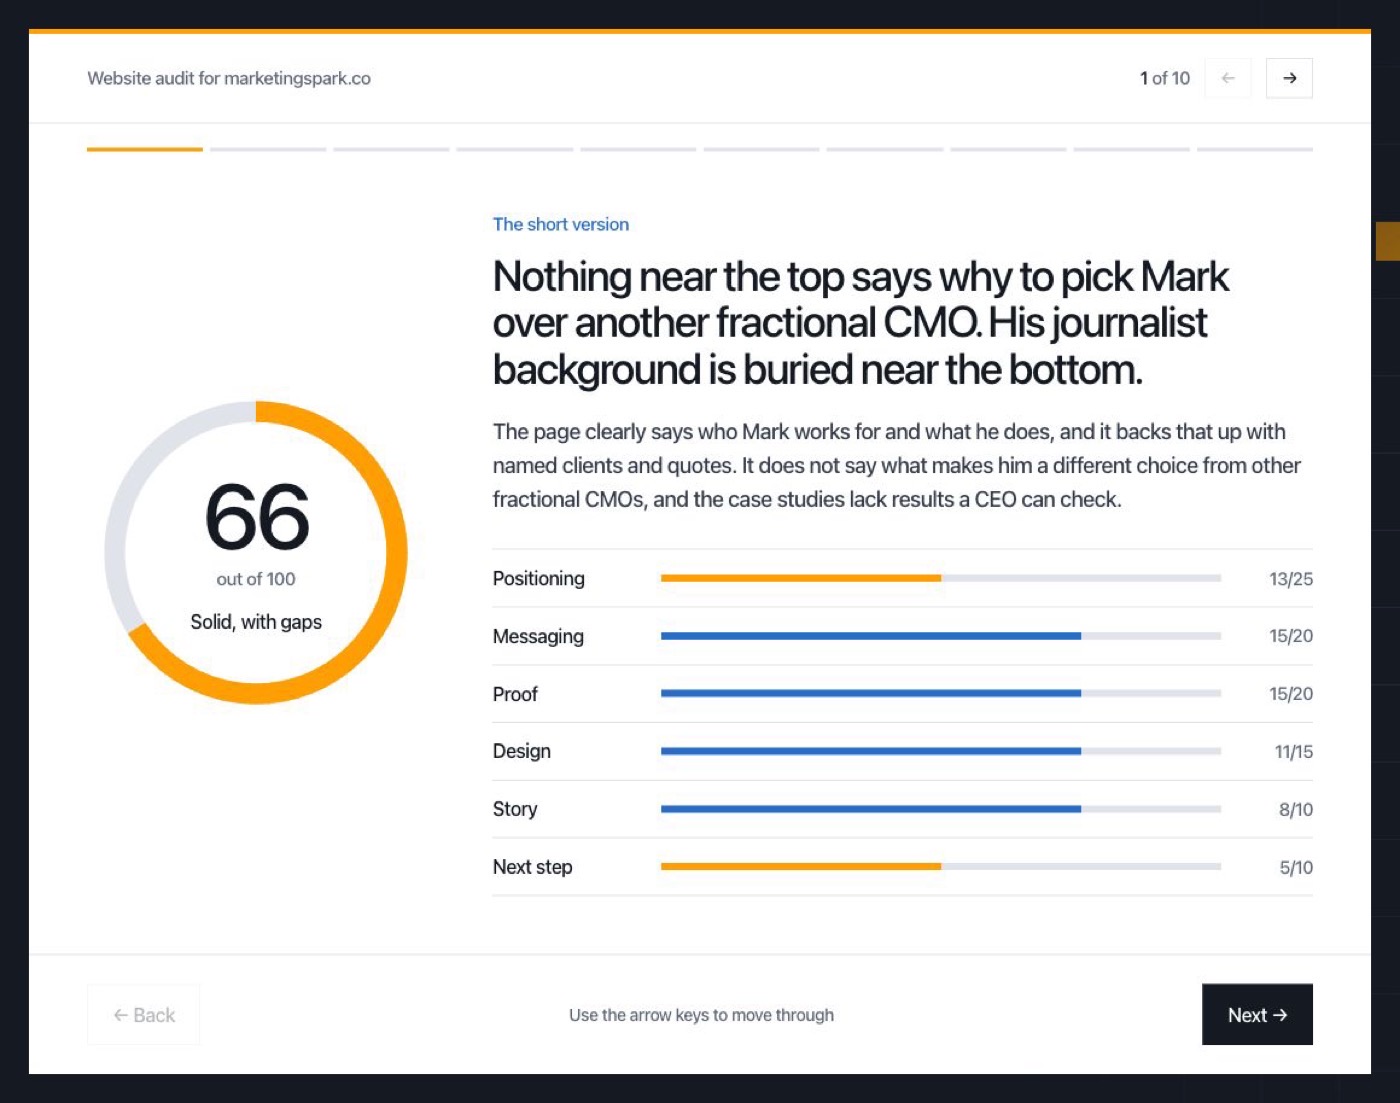Click the next-slide arrow icon beside "1 of 10"
The width and height of the screenshot is (1400, 1103).
click(1289, 78)
